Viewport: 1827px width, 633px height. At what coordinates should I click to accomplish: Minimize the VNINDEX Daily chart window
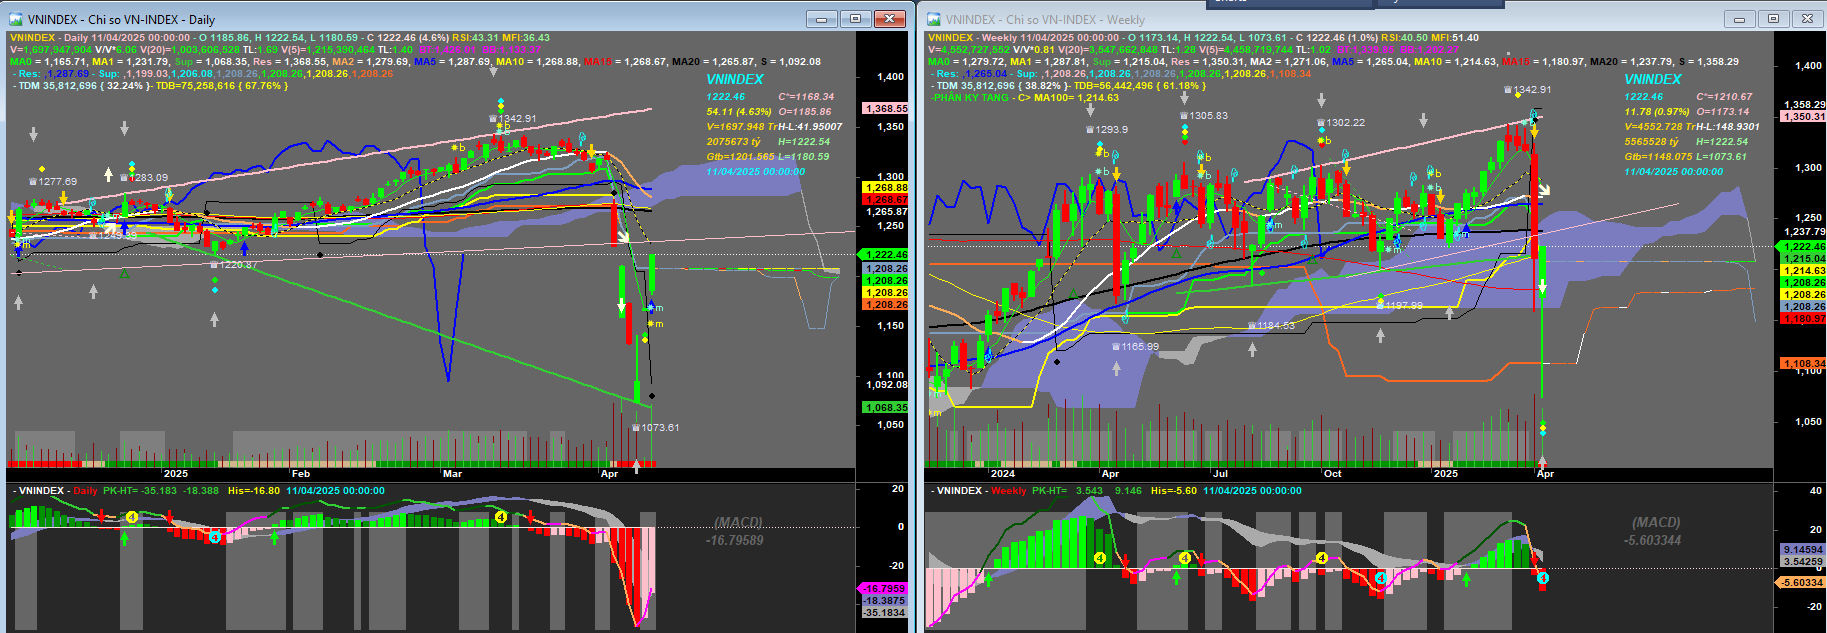click(822, 19)
